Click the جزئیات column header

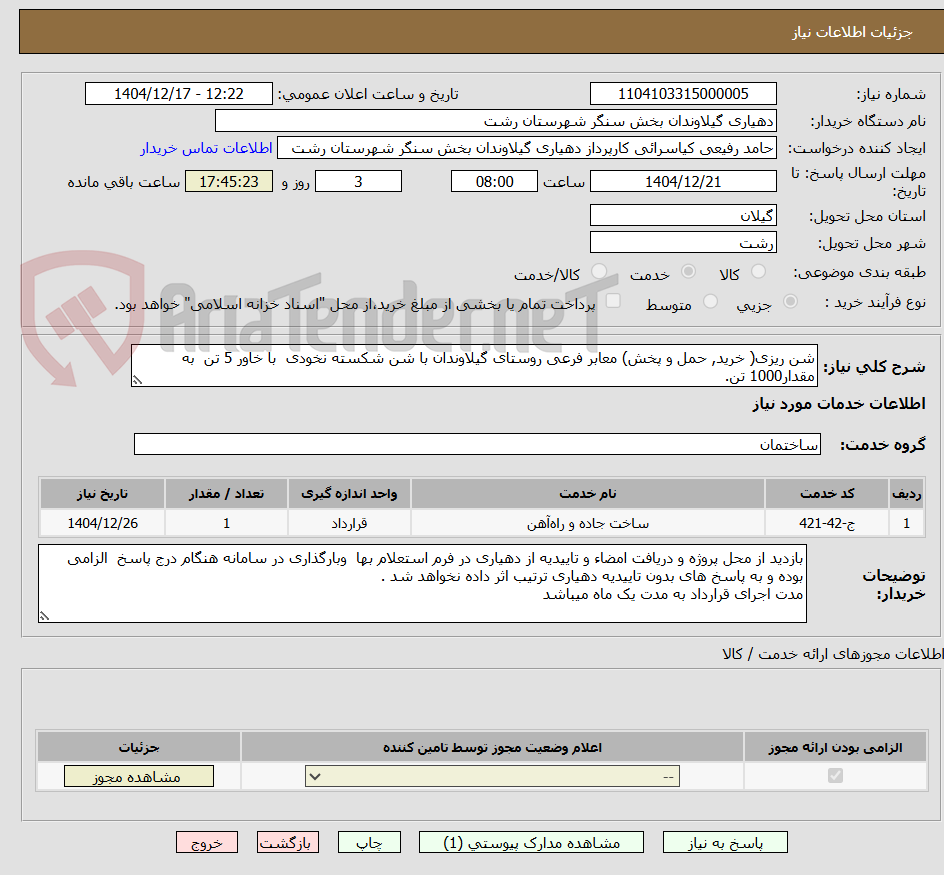click(x=138, y=747)
